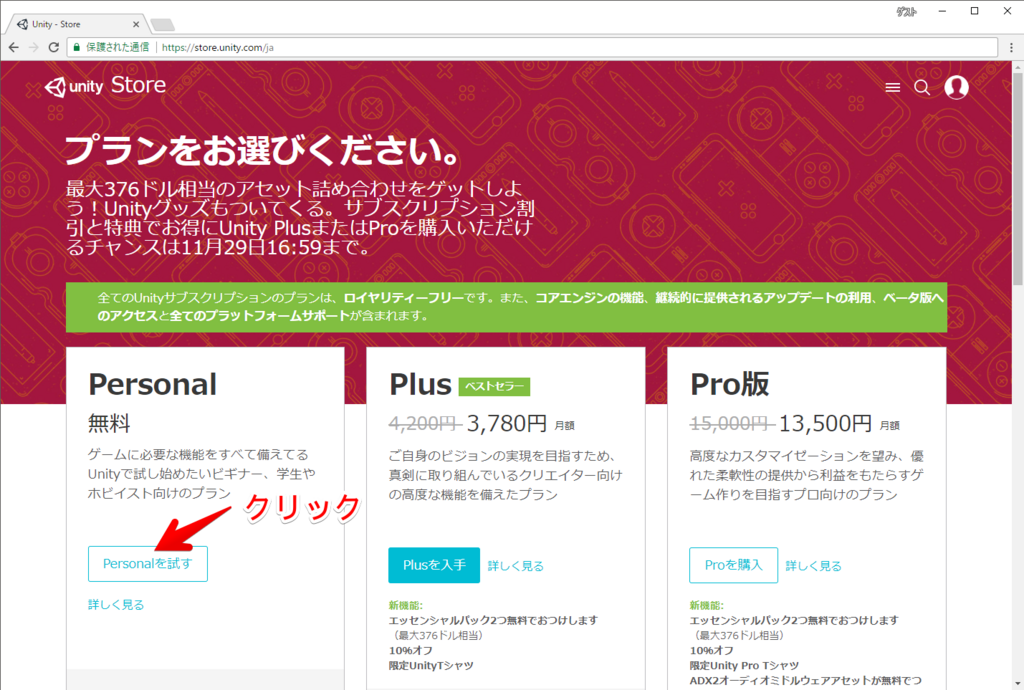Viewport: 1024px width, 690px height.
Task: Open 詳しく見る link under Personal
Action: click(116, 604)
